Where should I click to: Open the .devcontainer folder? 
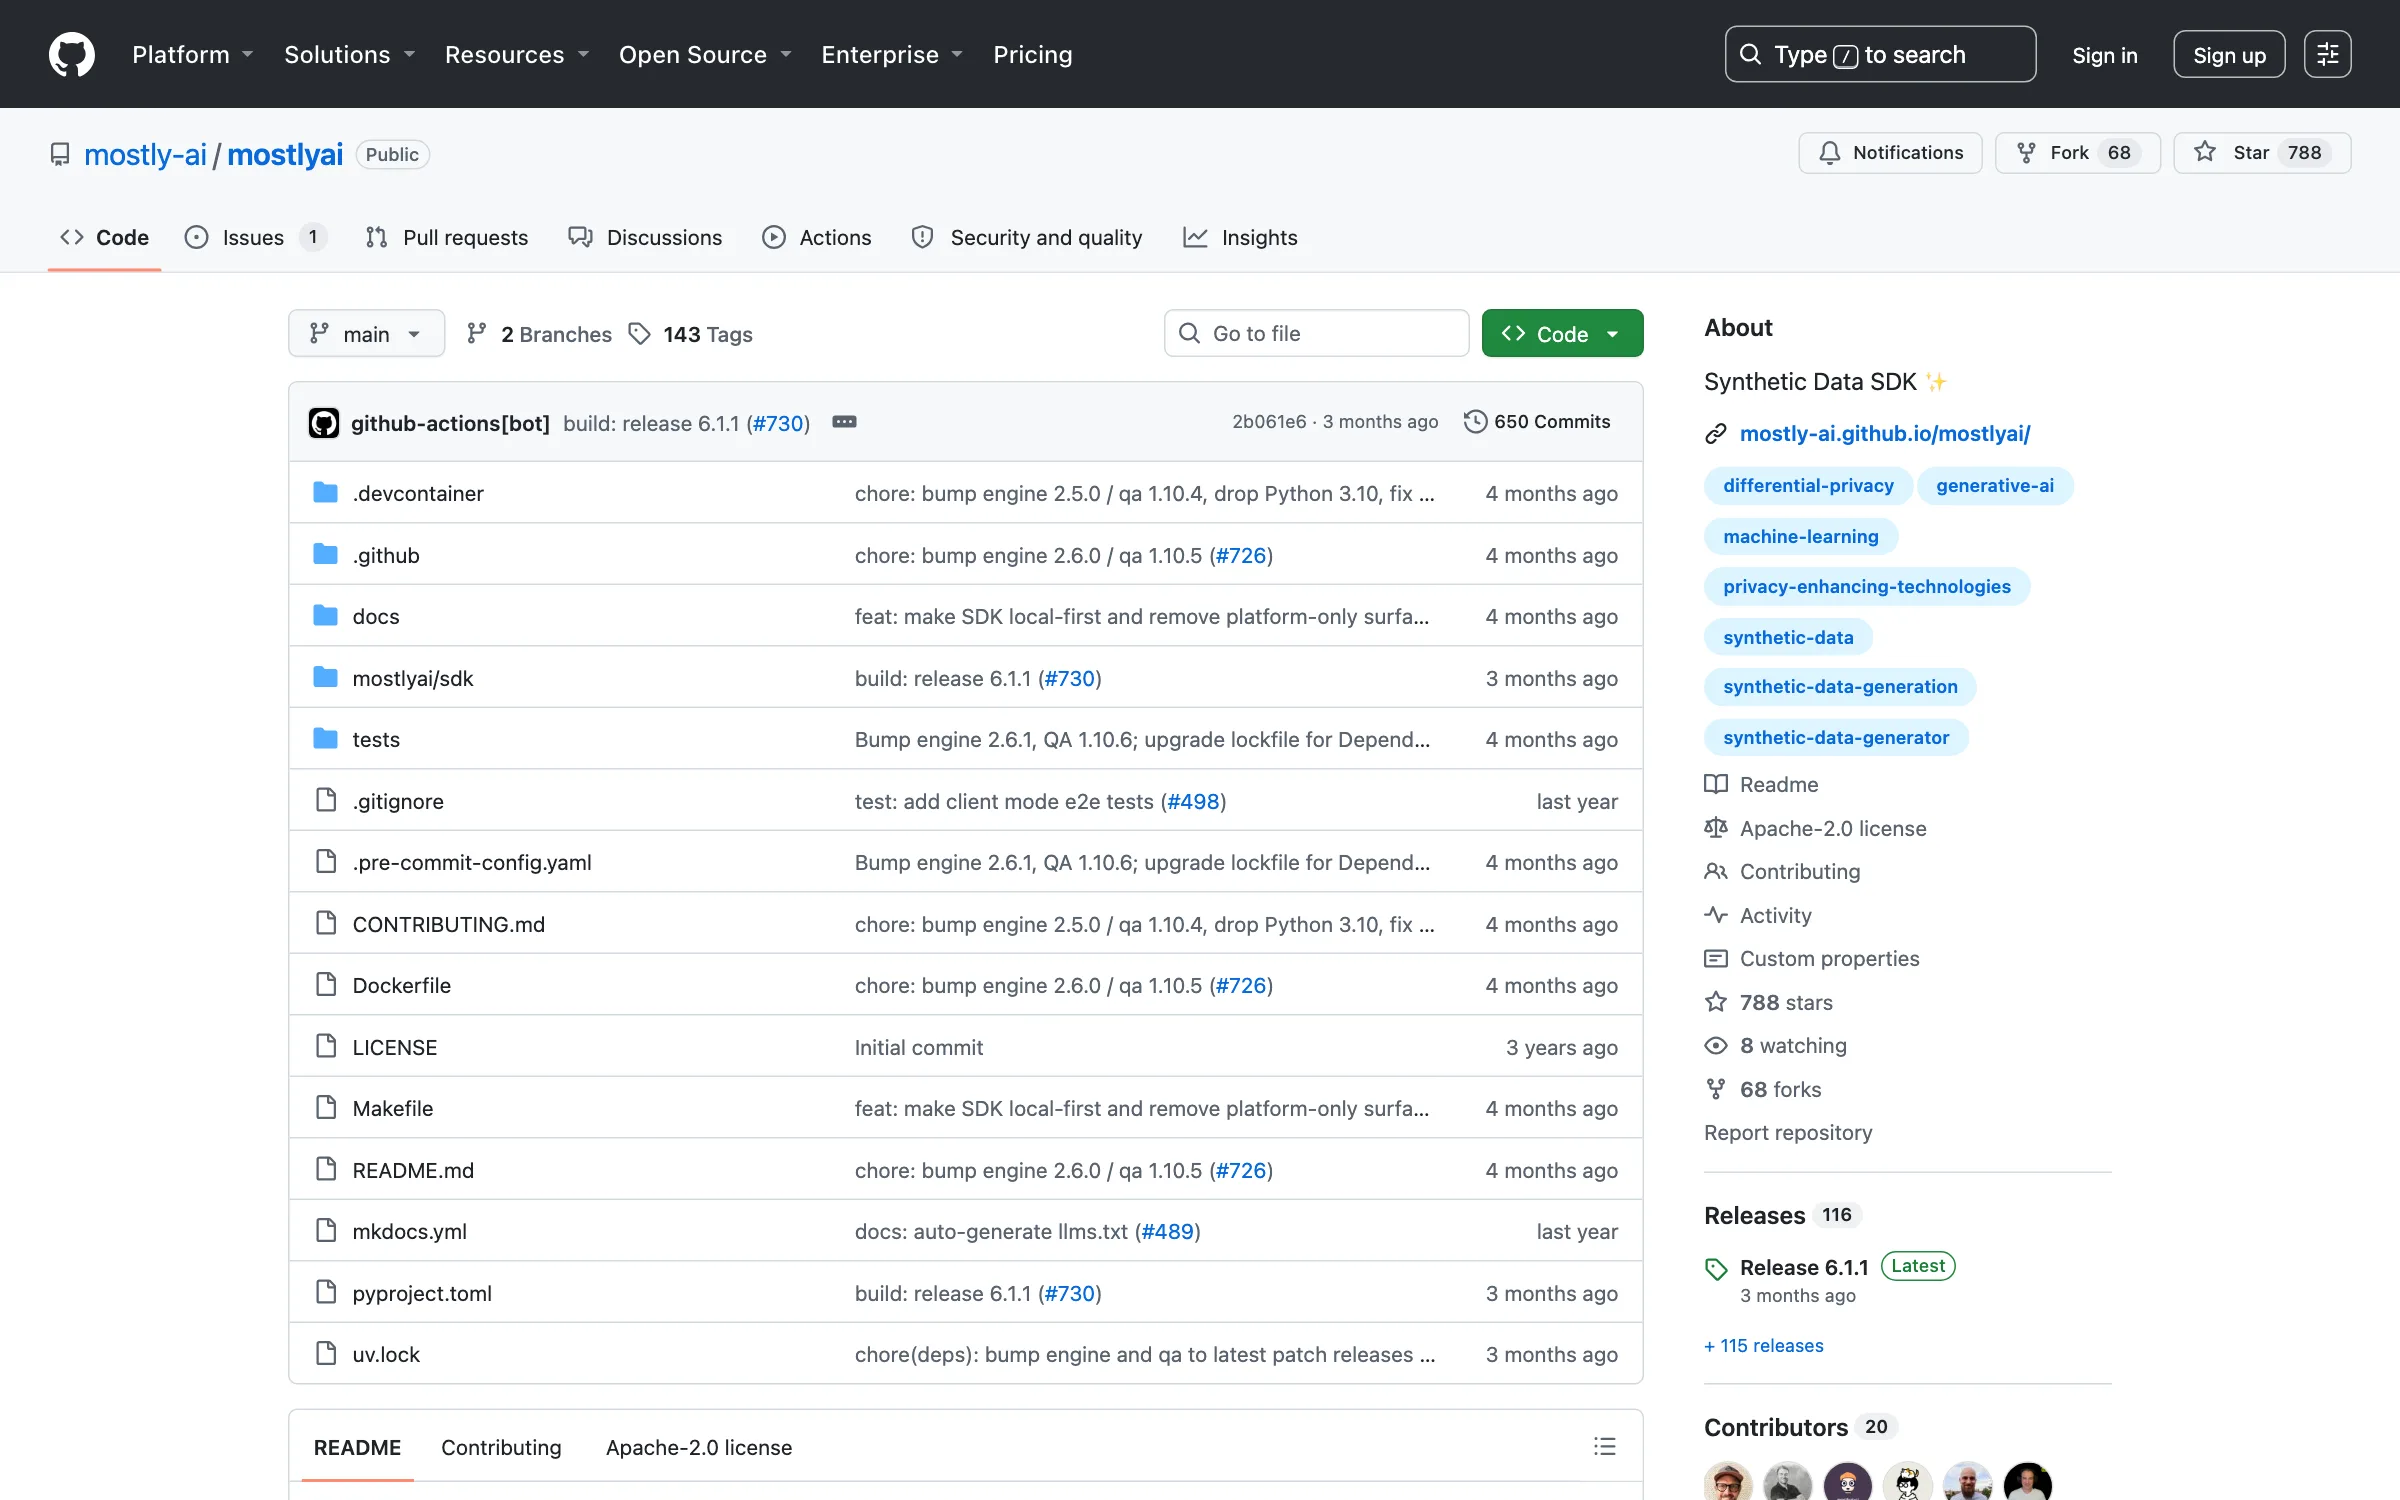click(x=418, y=493)
